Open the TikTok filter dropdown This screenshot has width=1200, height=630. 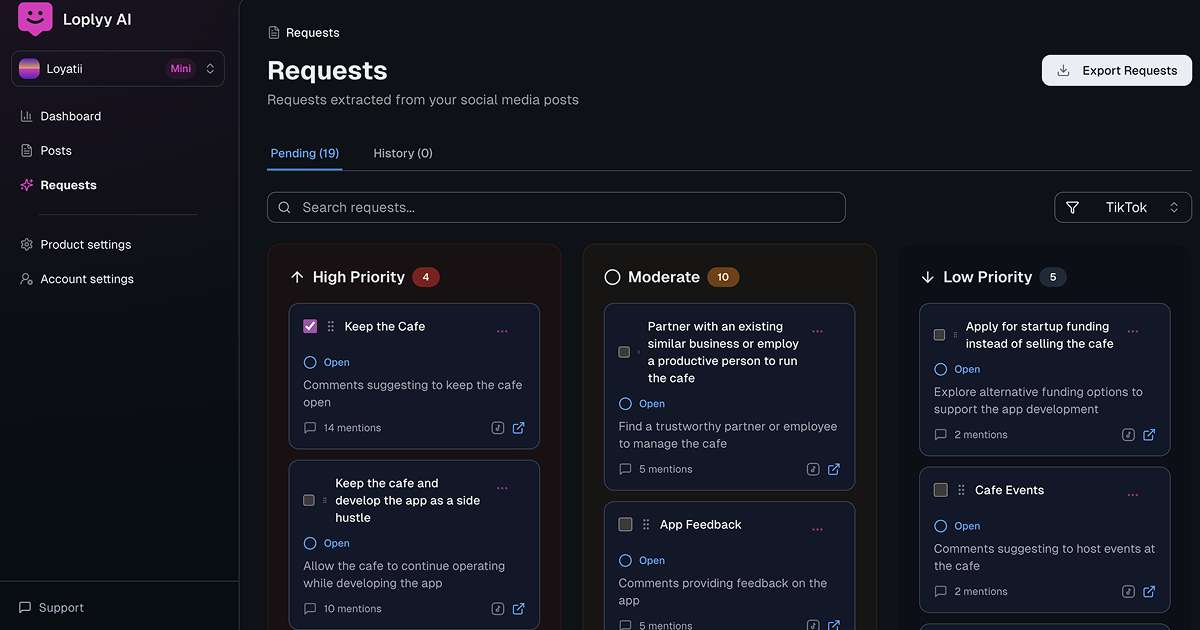click(1123, 207)
